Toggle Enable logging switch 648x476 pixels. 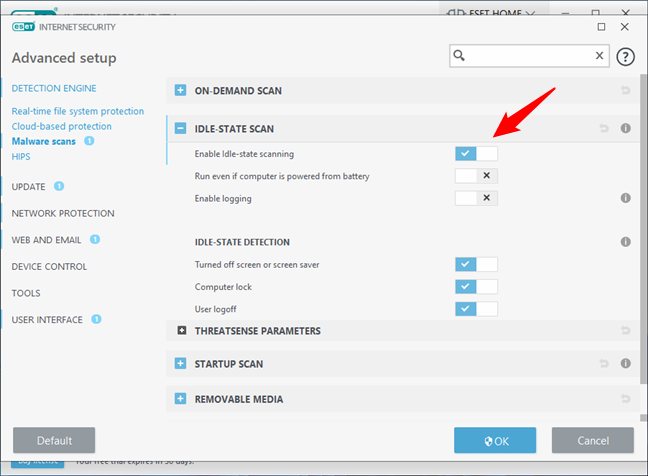[476, 198]
